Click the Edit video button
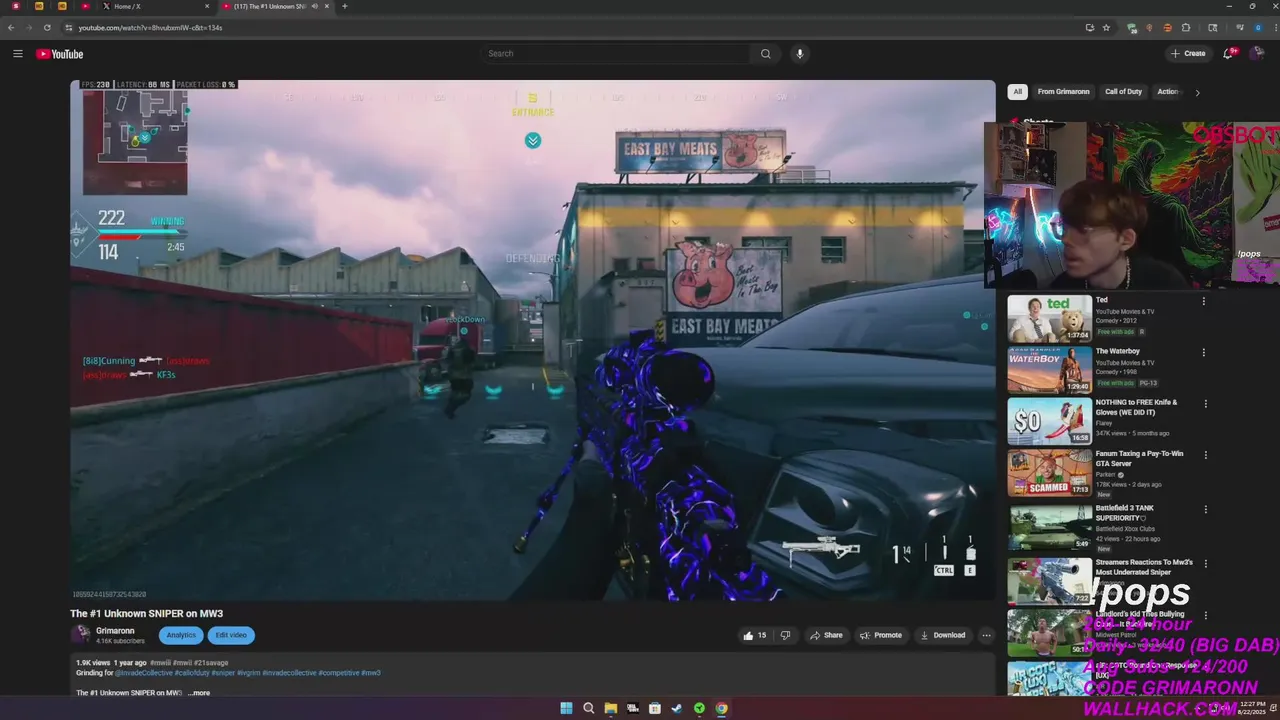The width and height of the screenshot is (1280, 720). (231, 635)
